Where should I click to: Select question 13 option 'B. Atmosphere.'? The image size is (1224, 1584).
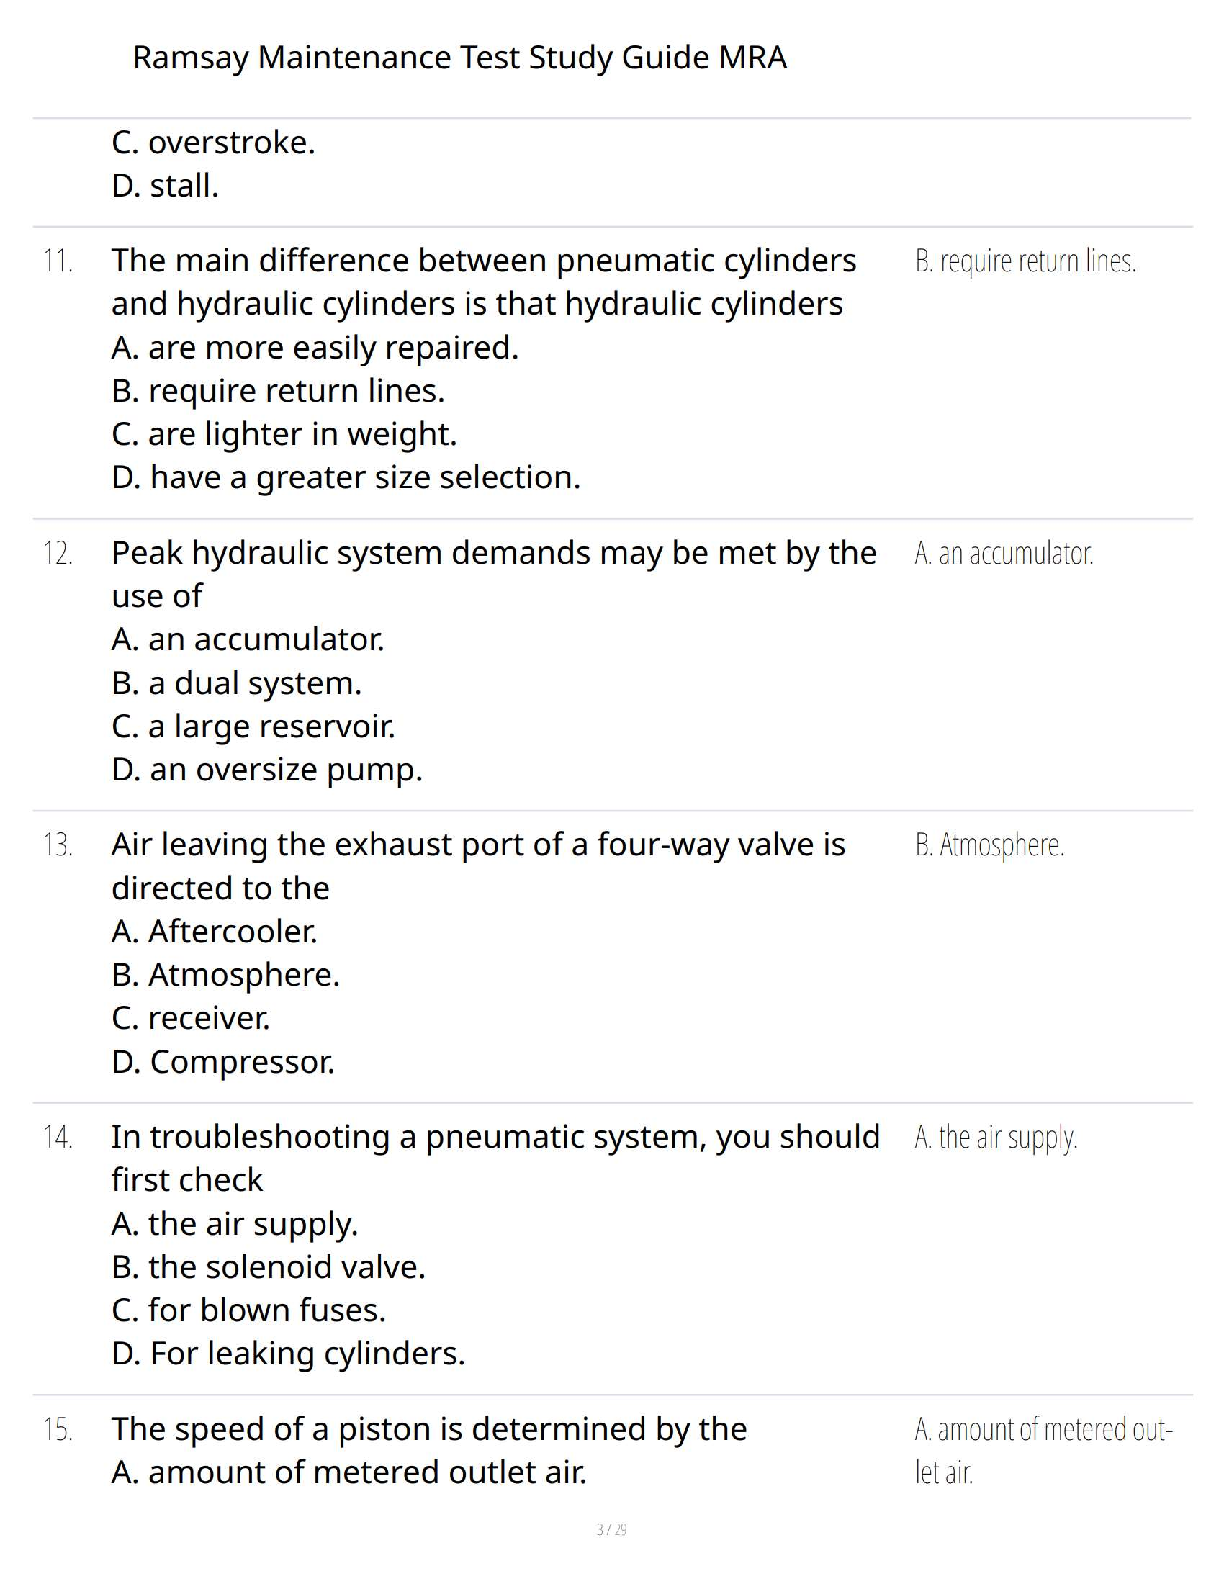(x=226, y=975)
